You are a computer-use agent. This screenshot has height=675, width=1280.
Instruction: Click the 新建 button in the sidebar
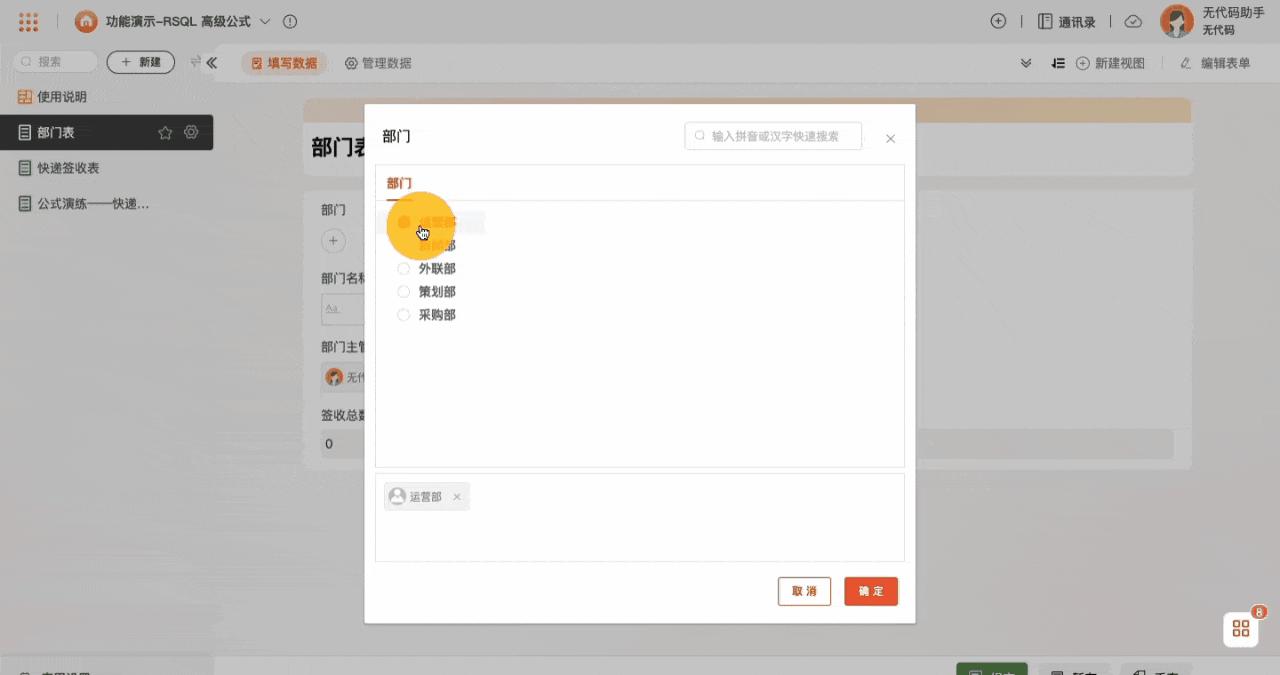[140, 61]
